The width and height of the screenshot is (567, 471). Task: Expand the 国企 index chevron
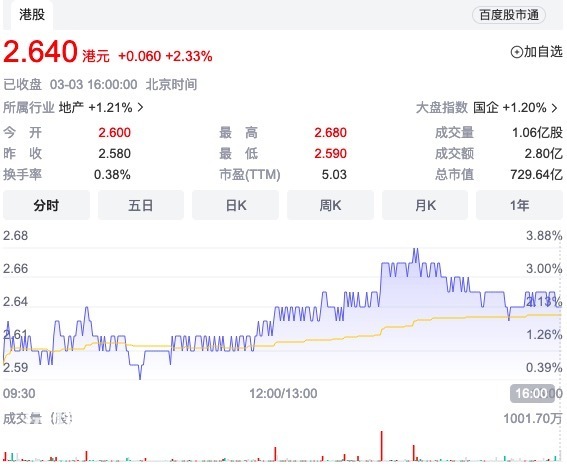point(554,108)
